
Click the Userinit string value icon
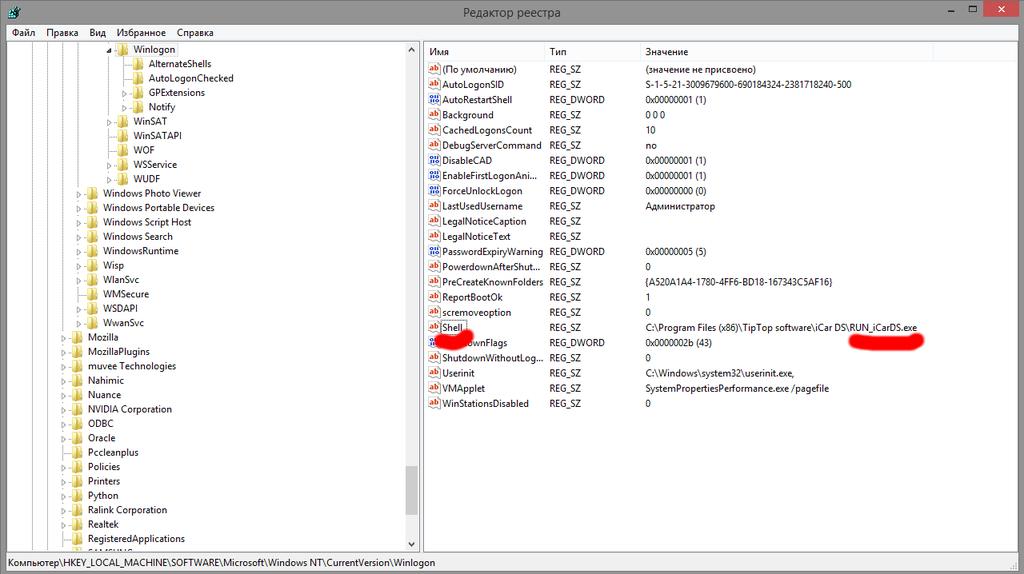pos(434,373)
